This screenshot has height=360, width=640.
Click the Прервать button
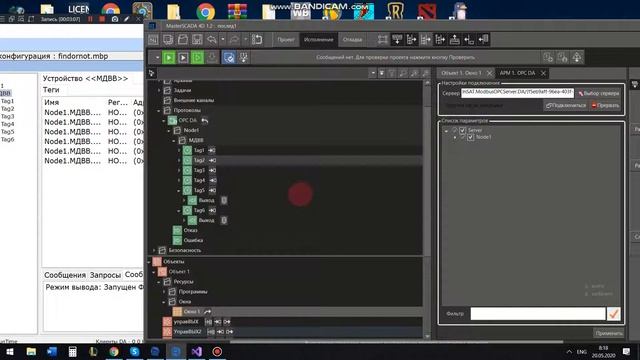point(605,105)
